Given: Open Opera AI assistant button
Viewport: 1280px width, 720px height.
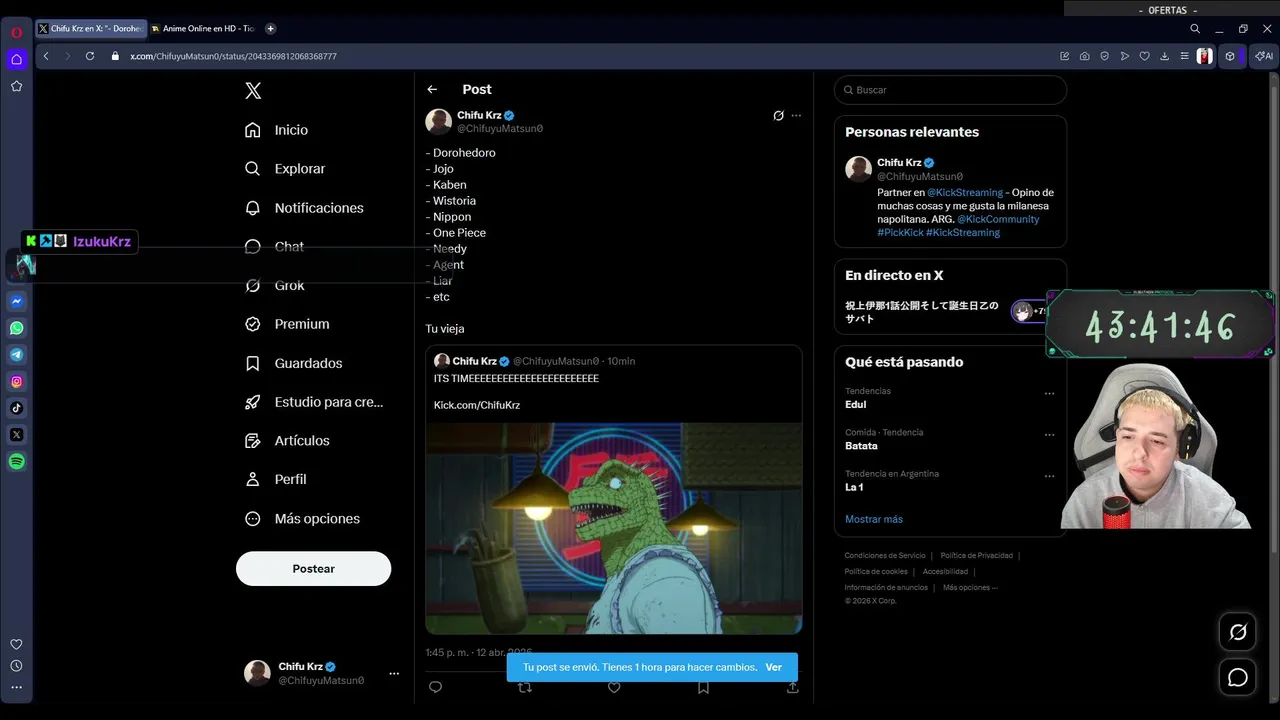Looking at the screenshot, I should click(x=1264, y=56).
